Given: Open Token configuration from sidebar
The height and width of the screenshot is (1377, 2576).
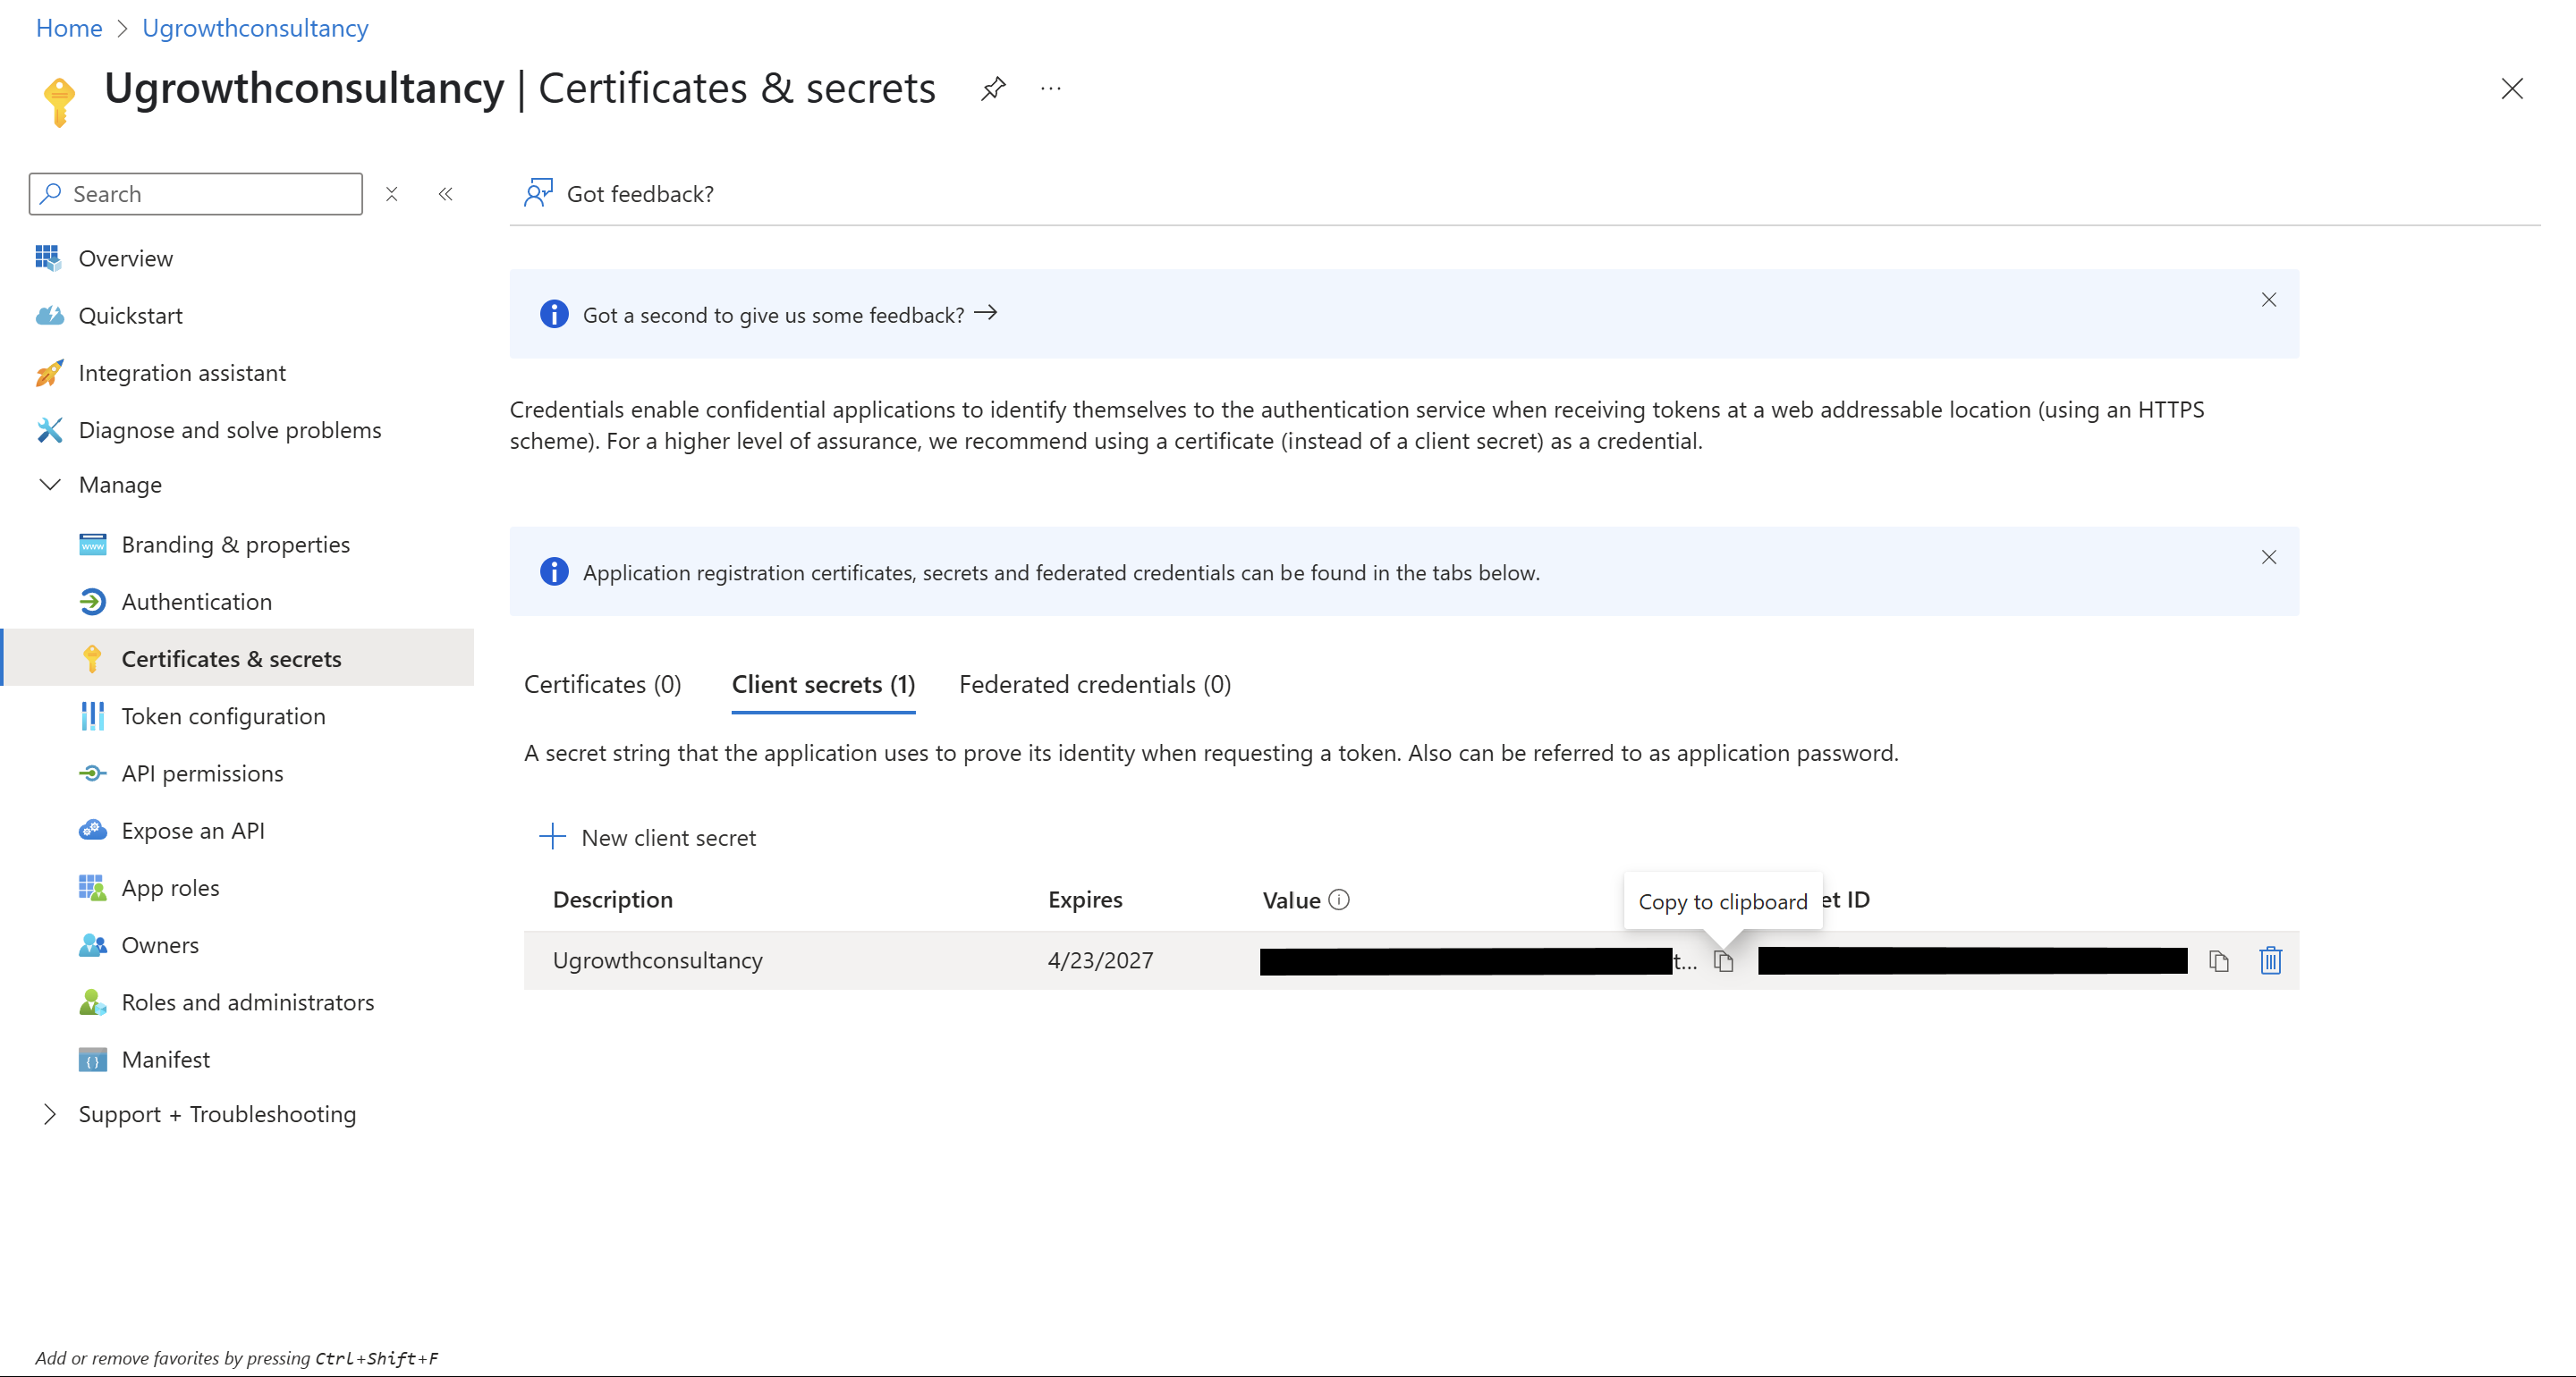Looking at the screenshot, I should 224,716.
